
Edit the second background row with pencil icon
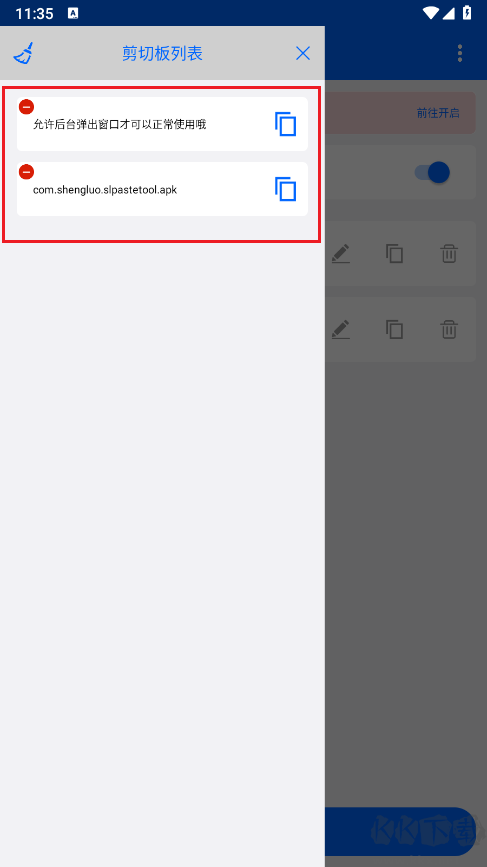(x=341, y=329)
